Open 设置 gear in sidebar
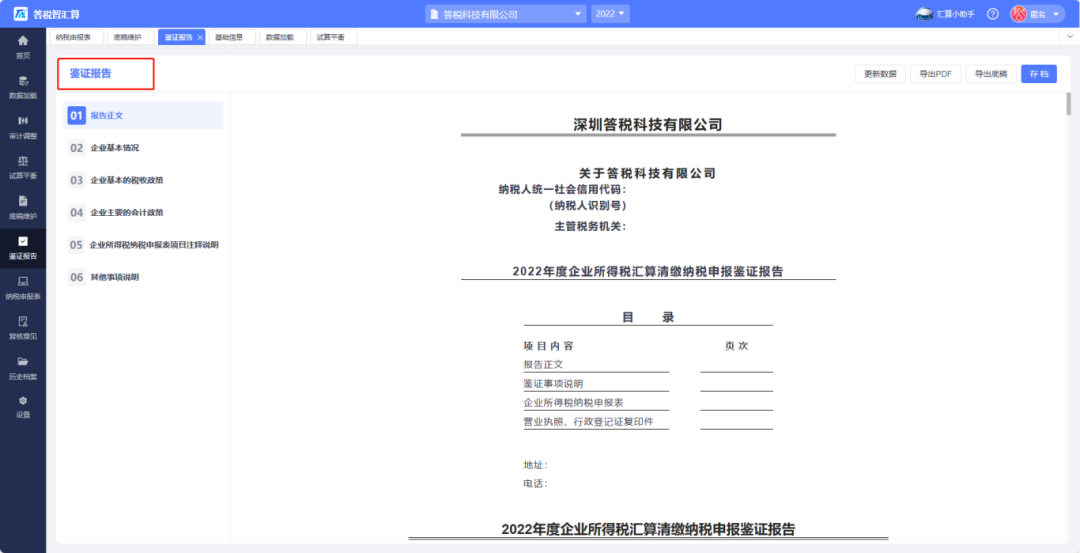This screenshot has height=553, width=1080. click(x=23, y=407)
